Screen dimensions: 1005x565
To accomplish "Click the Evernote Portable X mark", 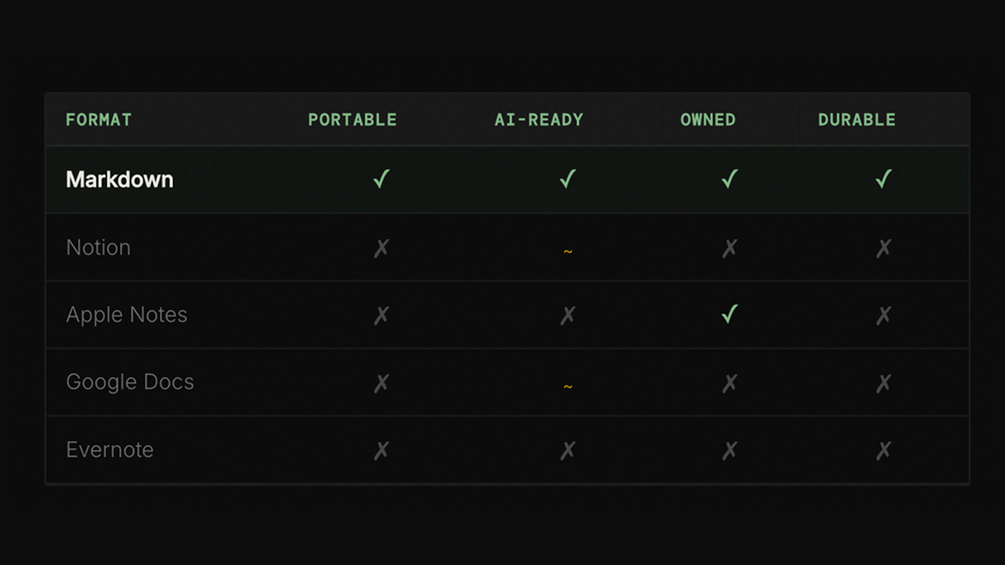I will tap(381, 451).
